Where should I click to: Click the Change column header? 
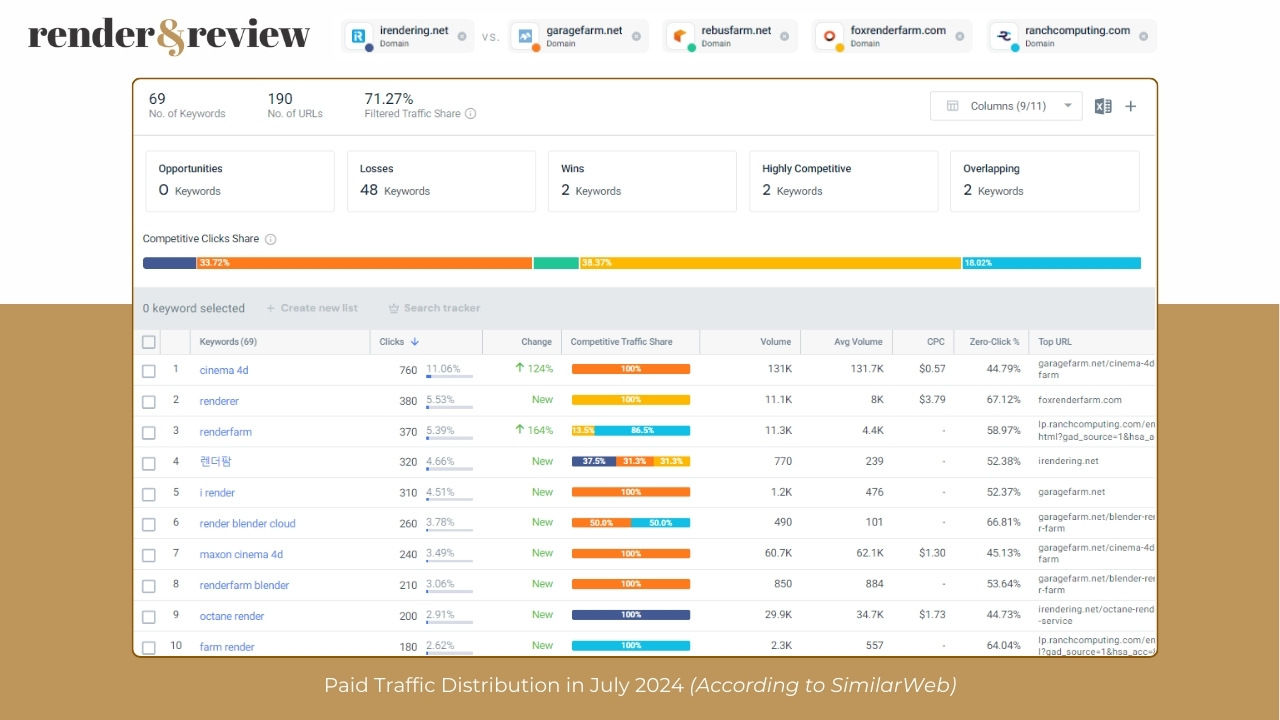[x=536, y=342]
